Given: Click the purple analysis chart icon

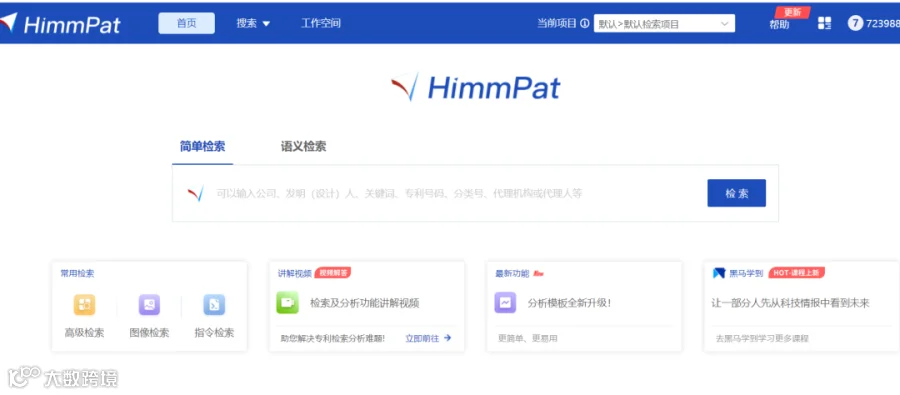Looking at the screenshot, I should coord(505,303).
